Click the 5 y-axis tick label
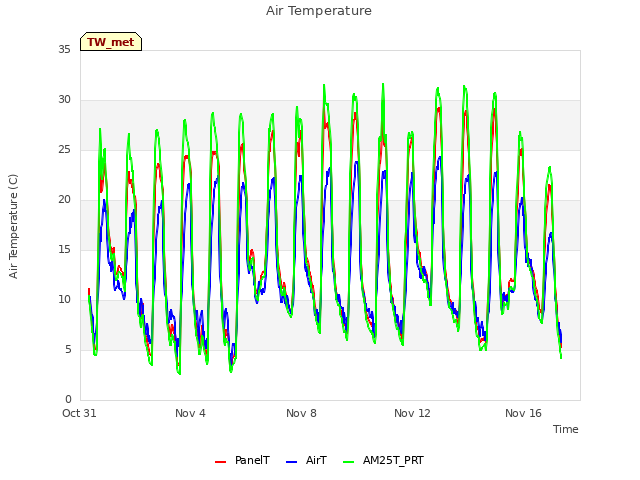 click(68, 349)
